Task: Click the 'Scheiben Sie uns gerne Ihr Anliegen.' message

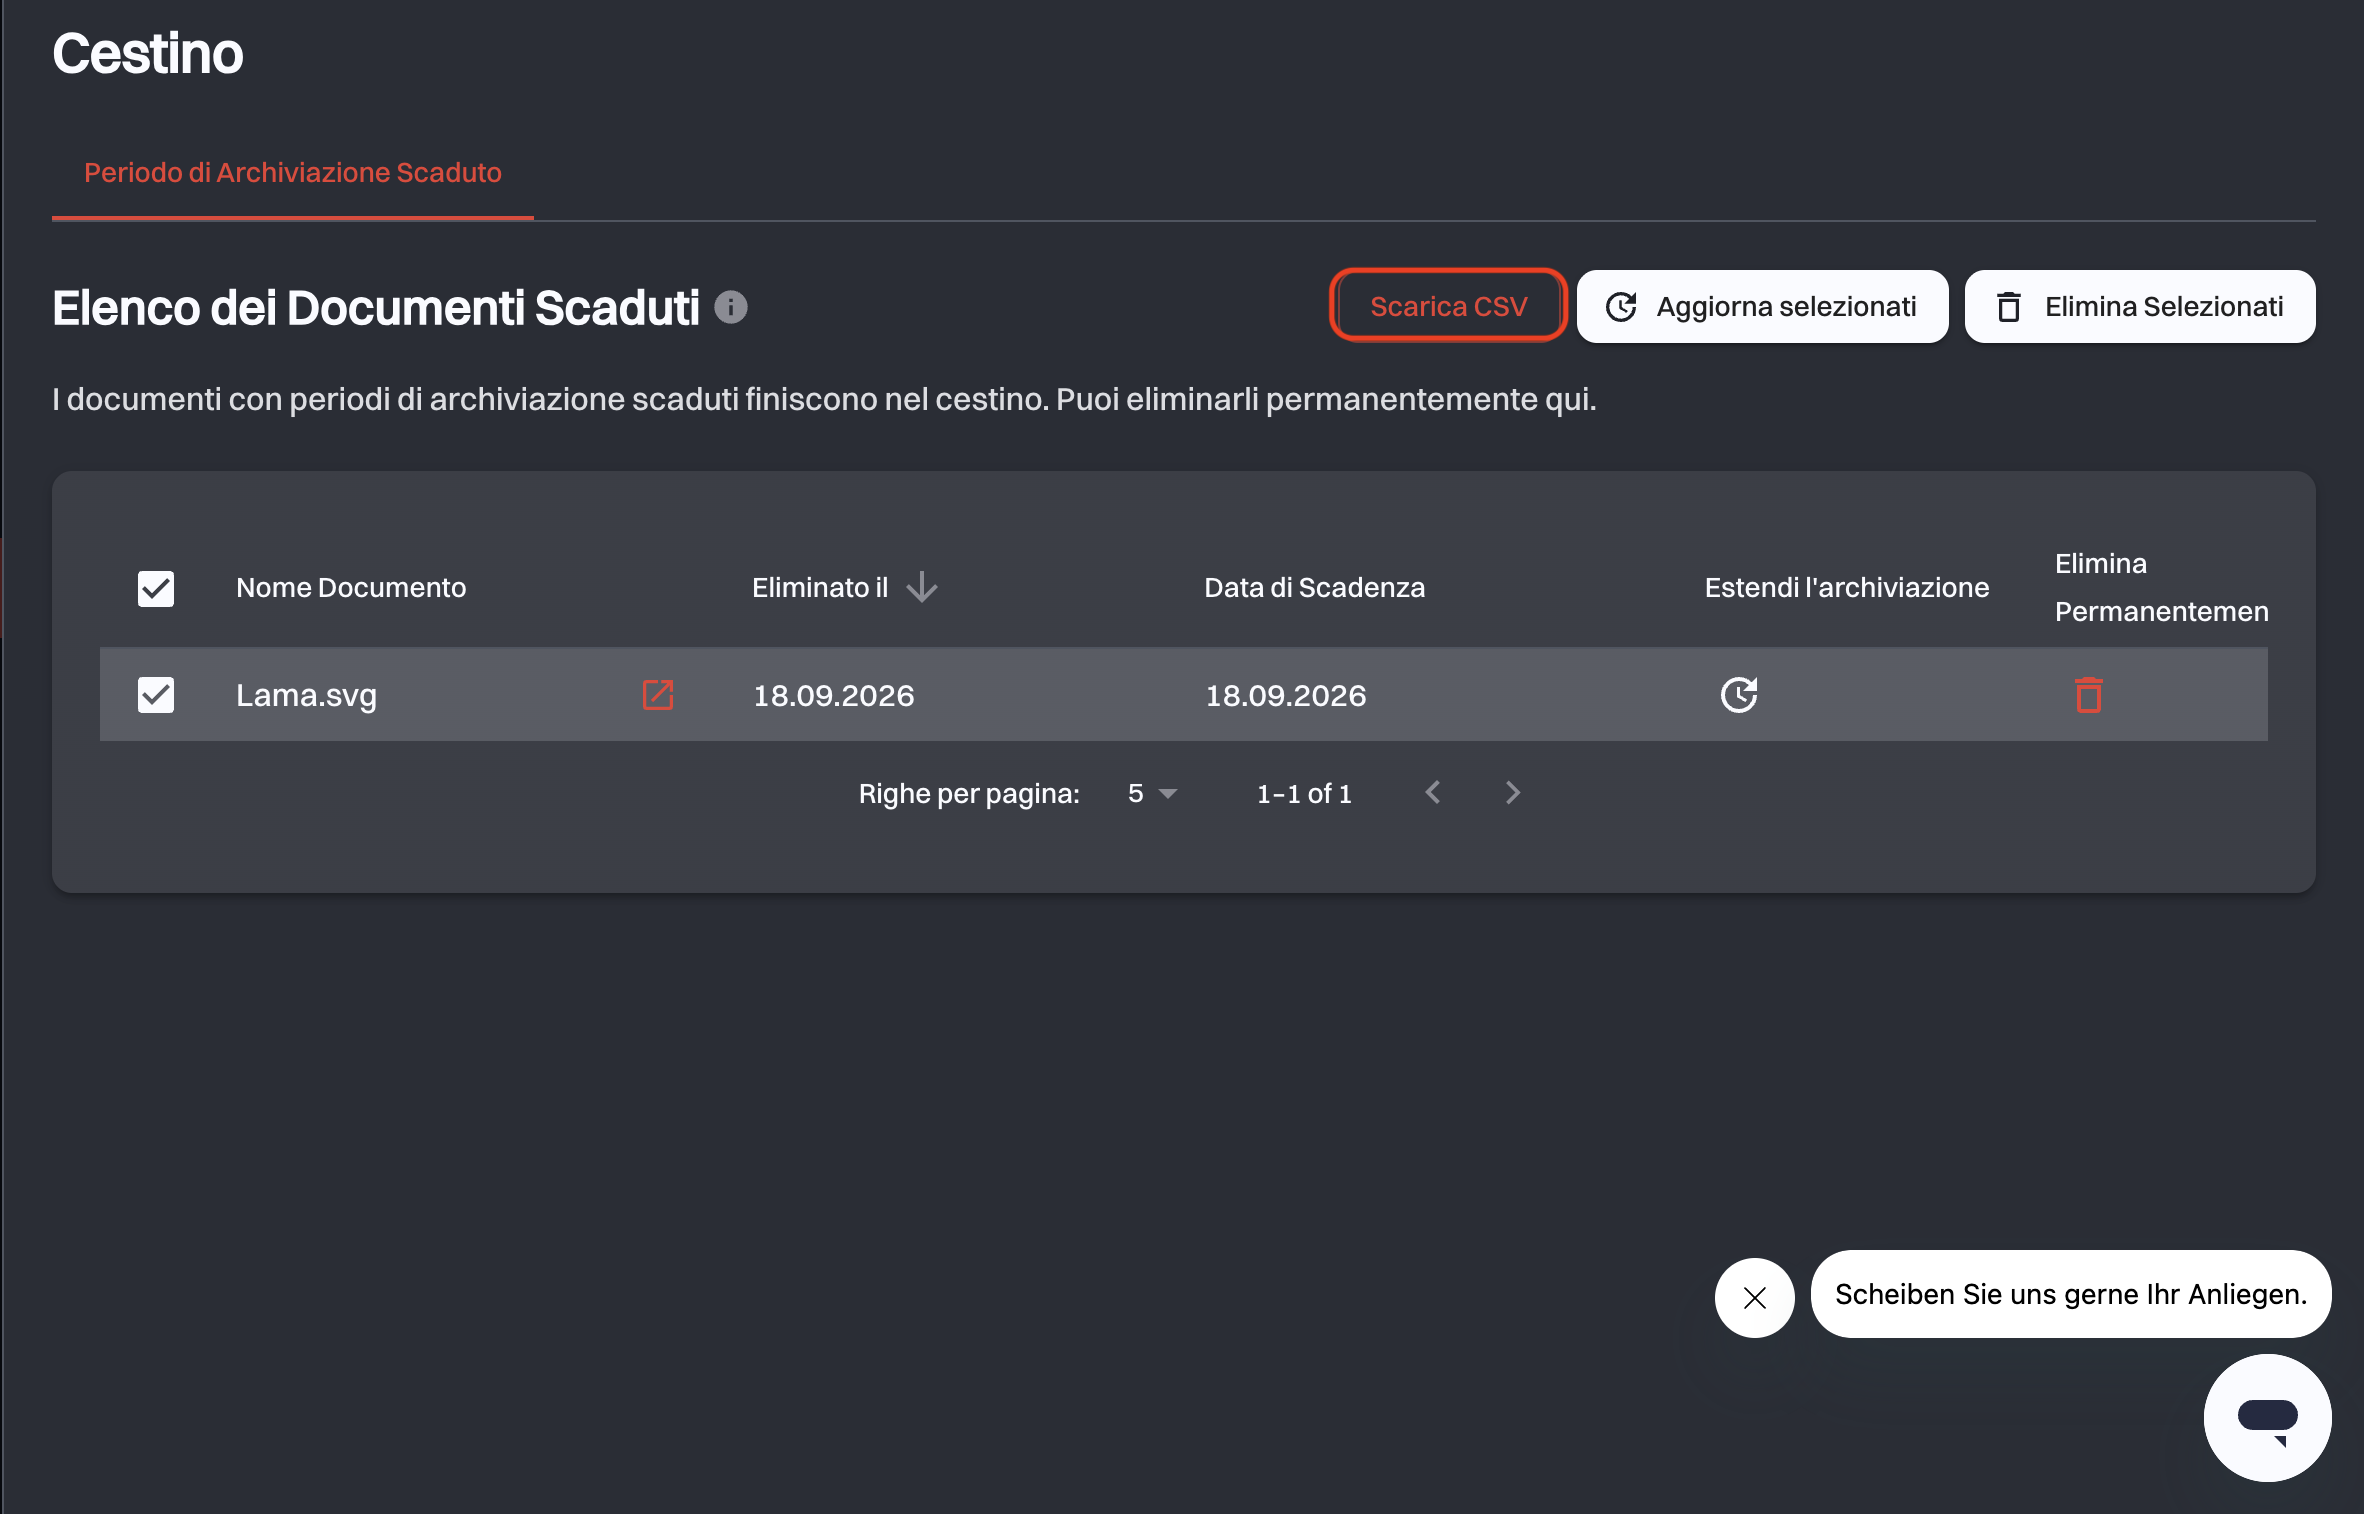Action: pos(2071,1294)
